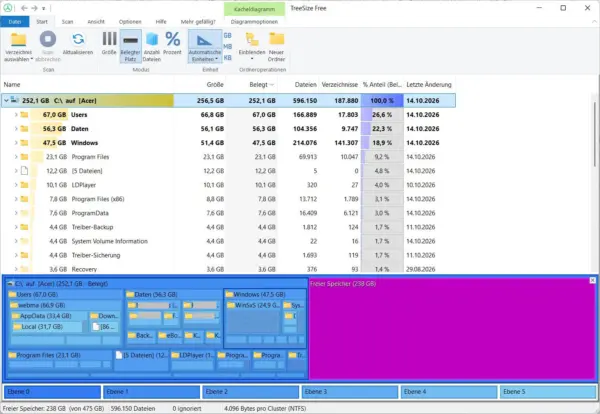The height and width of the screenshot is (414, 600).
Task: Click the TreeSize app logo icon
Action: tap(7, 8)
